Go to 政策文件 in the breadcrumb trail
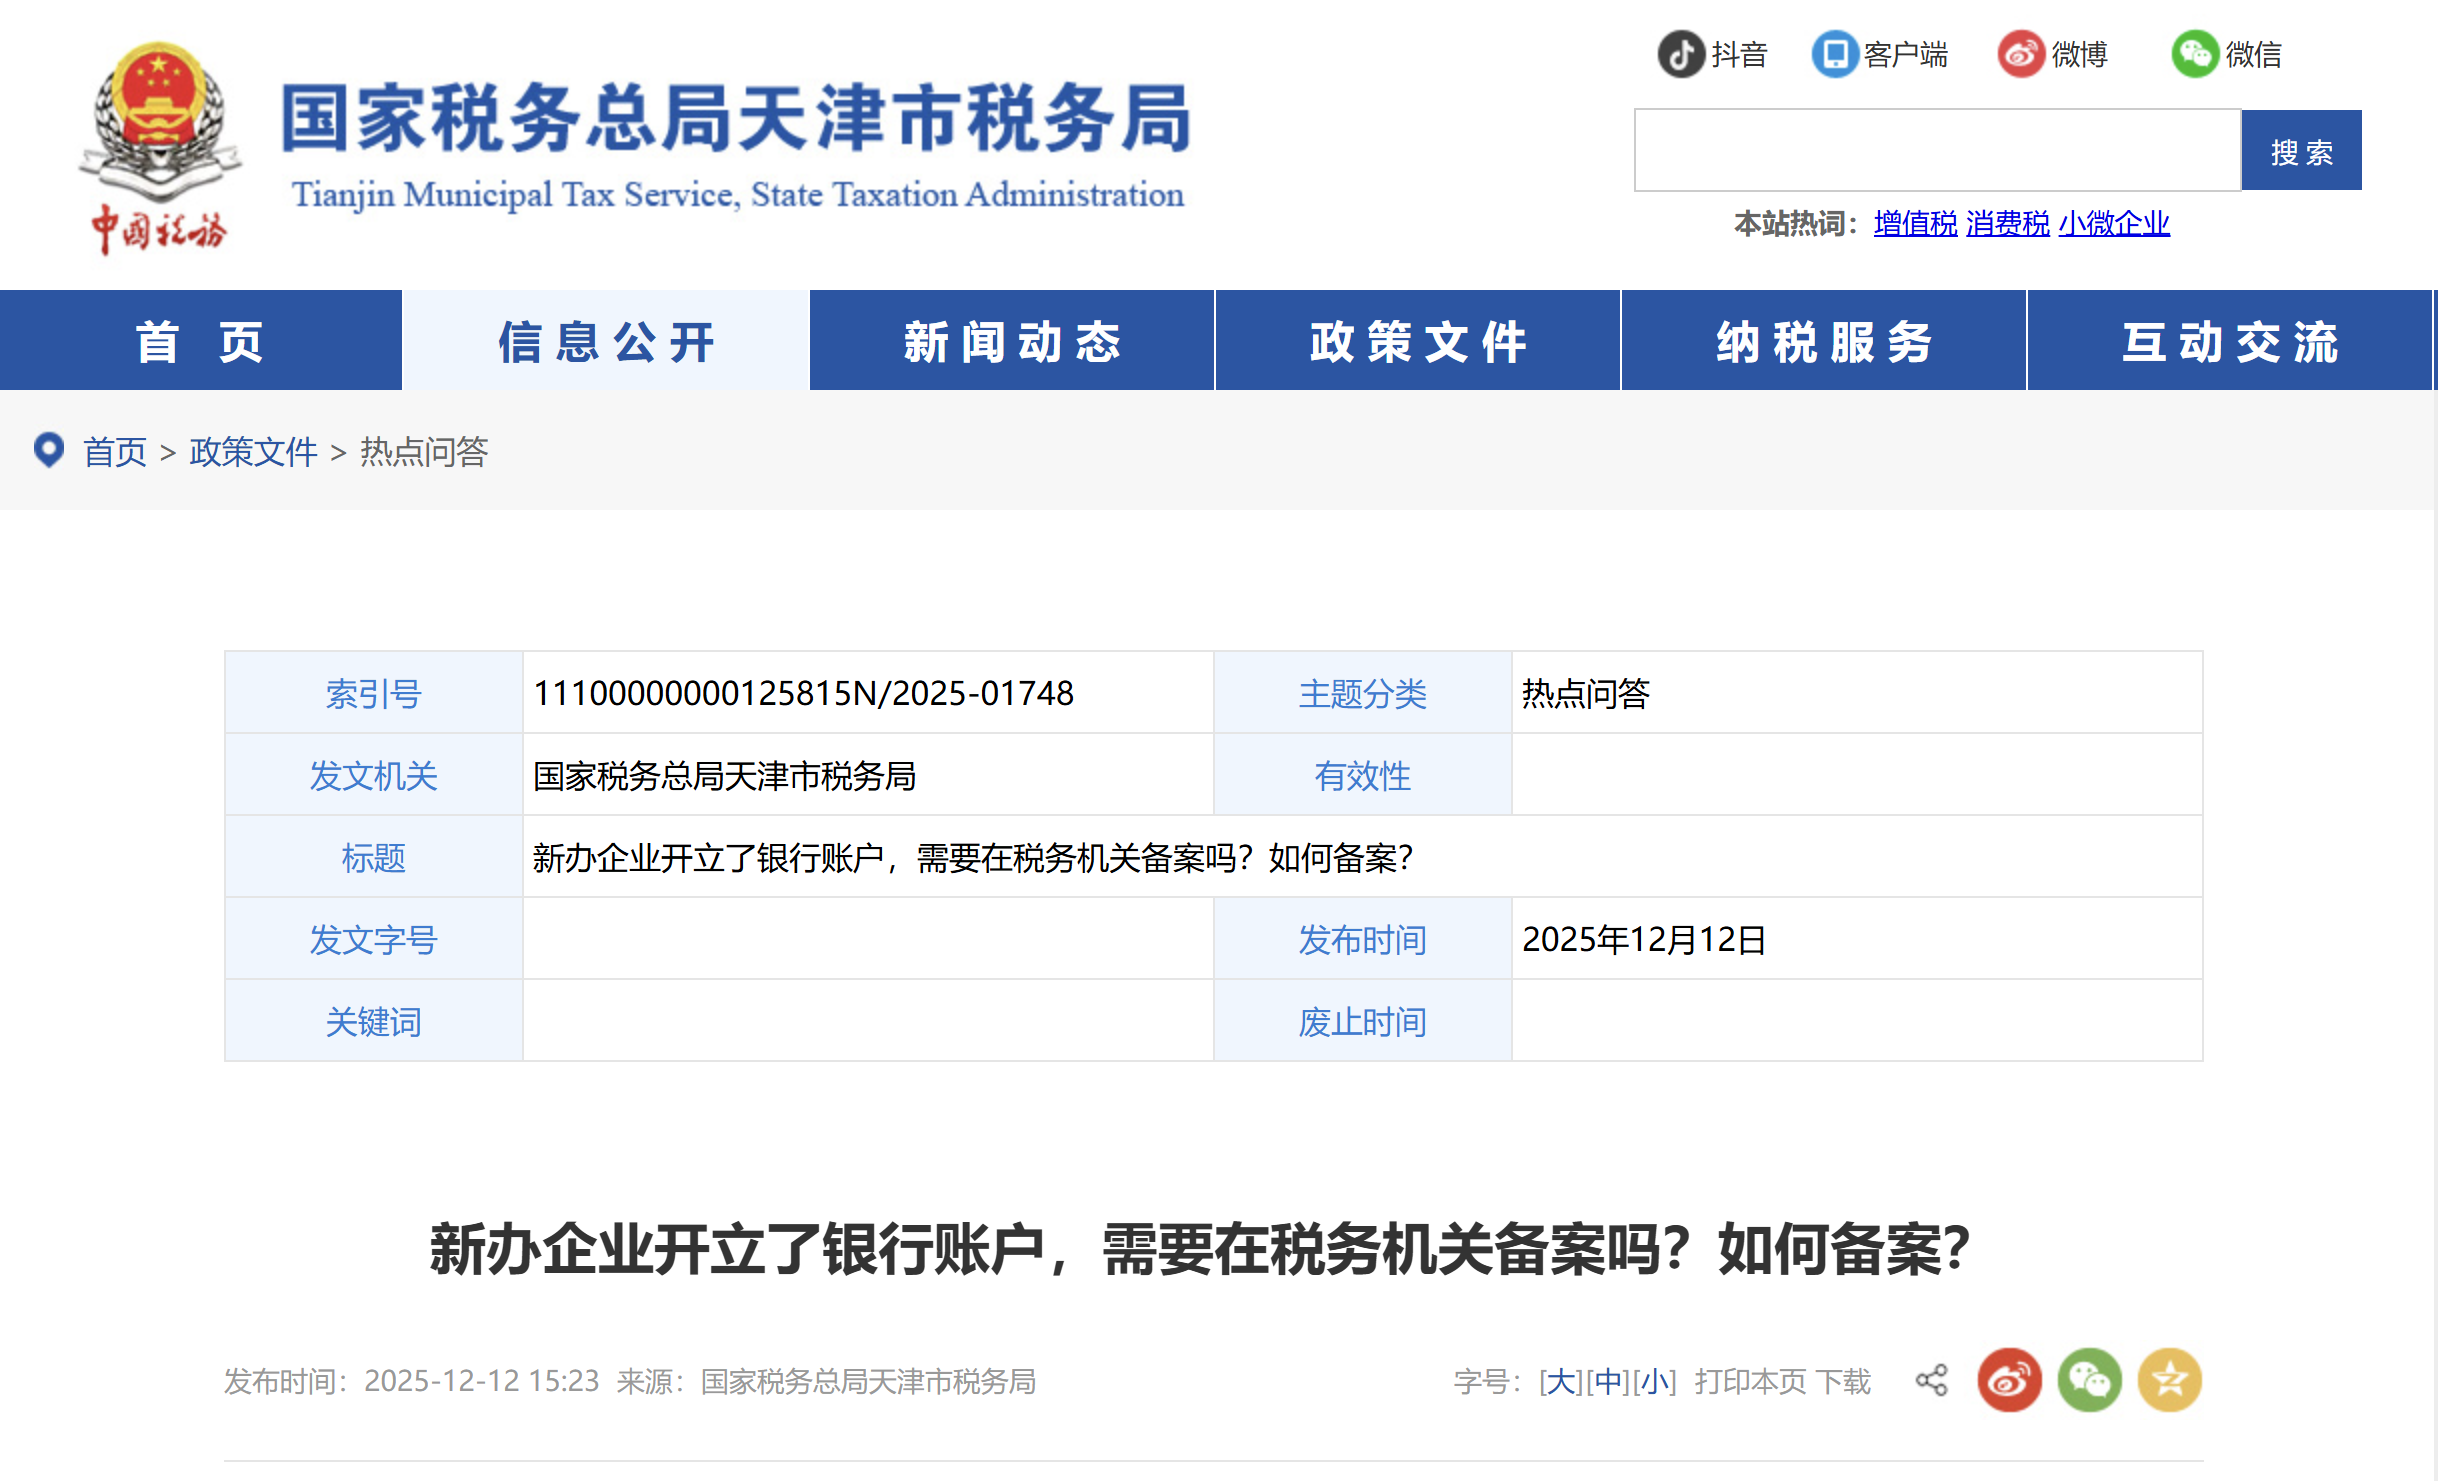The height and width of the screenshot is (1481, 2438). (x=252, y=452)
